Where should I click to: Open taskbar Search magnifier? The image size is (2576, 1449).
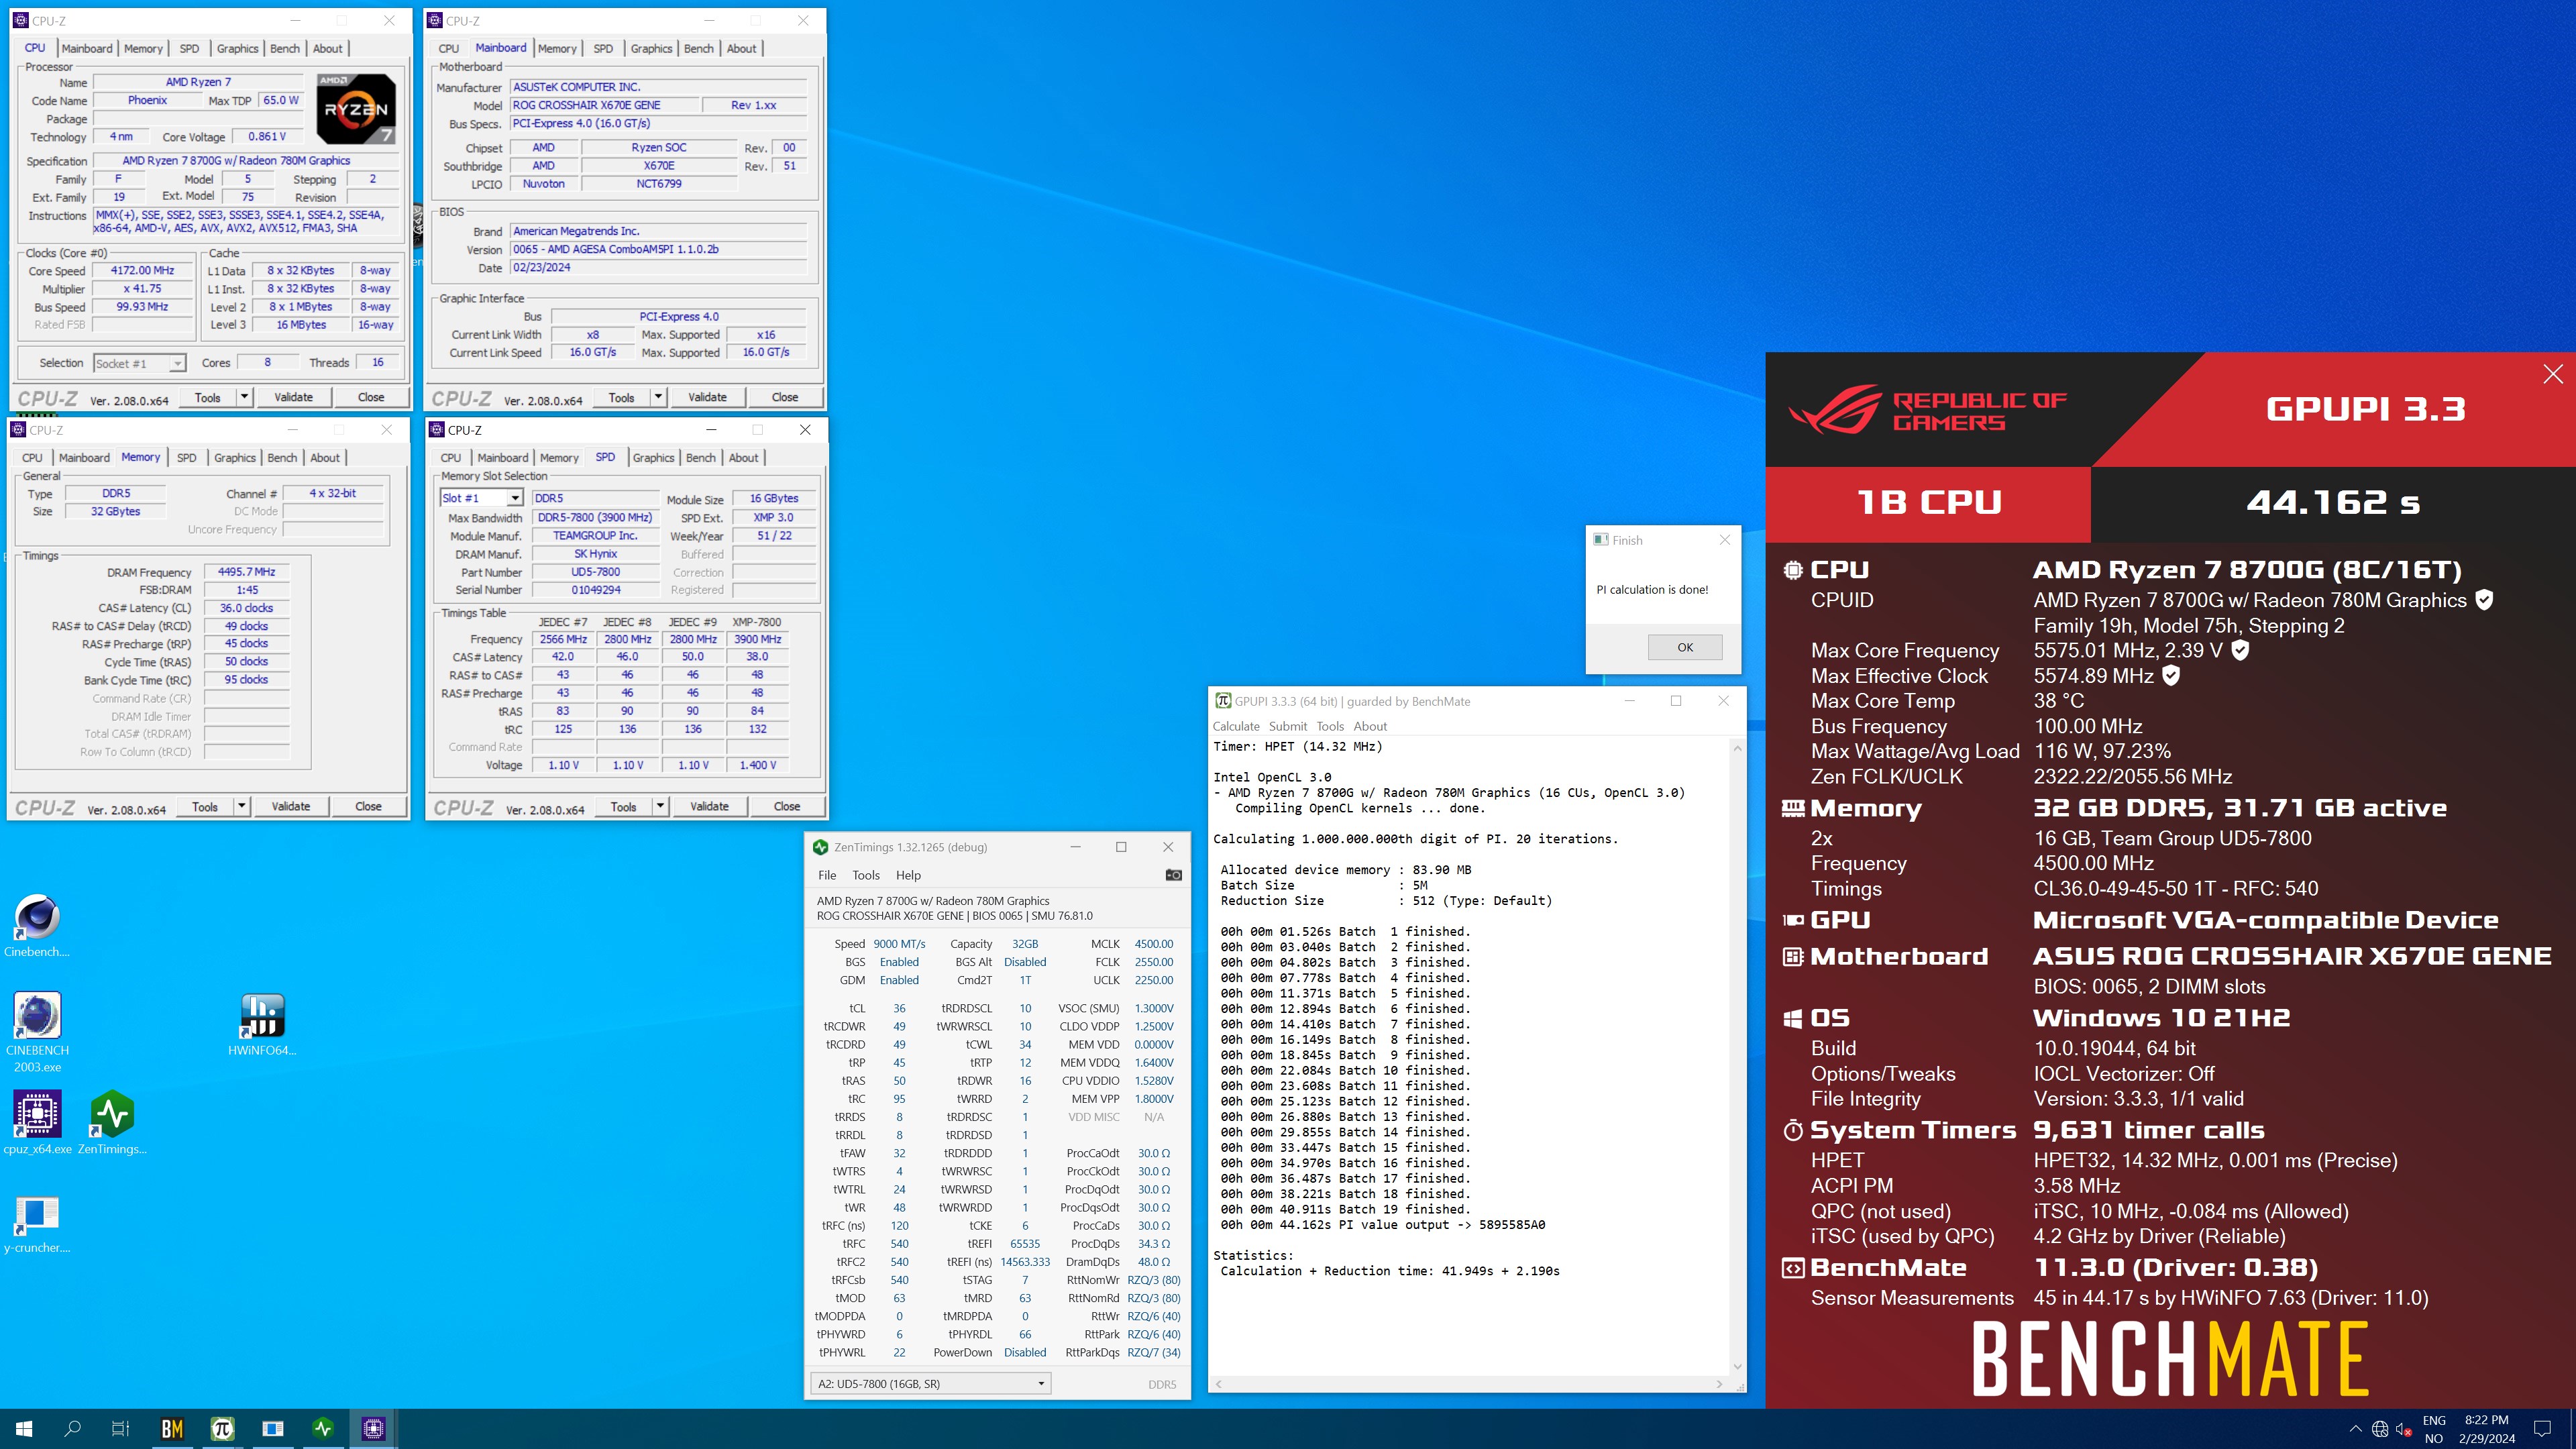tap(72, 1429)
